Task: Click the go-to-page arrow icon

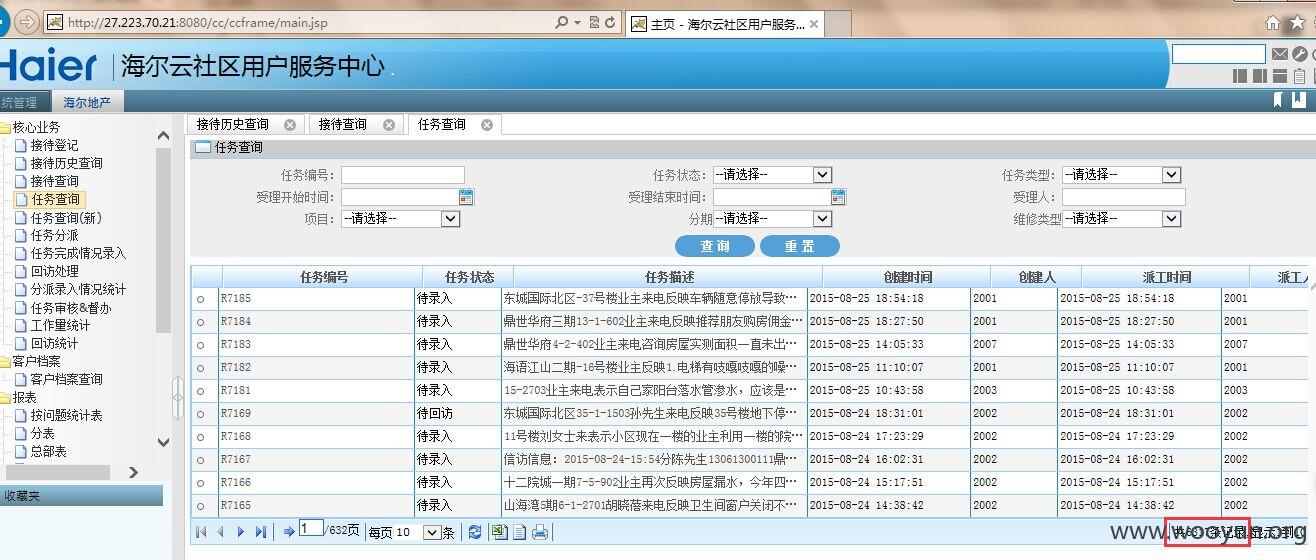Action: click(289, 532)
